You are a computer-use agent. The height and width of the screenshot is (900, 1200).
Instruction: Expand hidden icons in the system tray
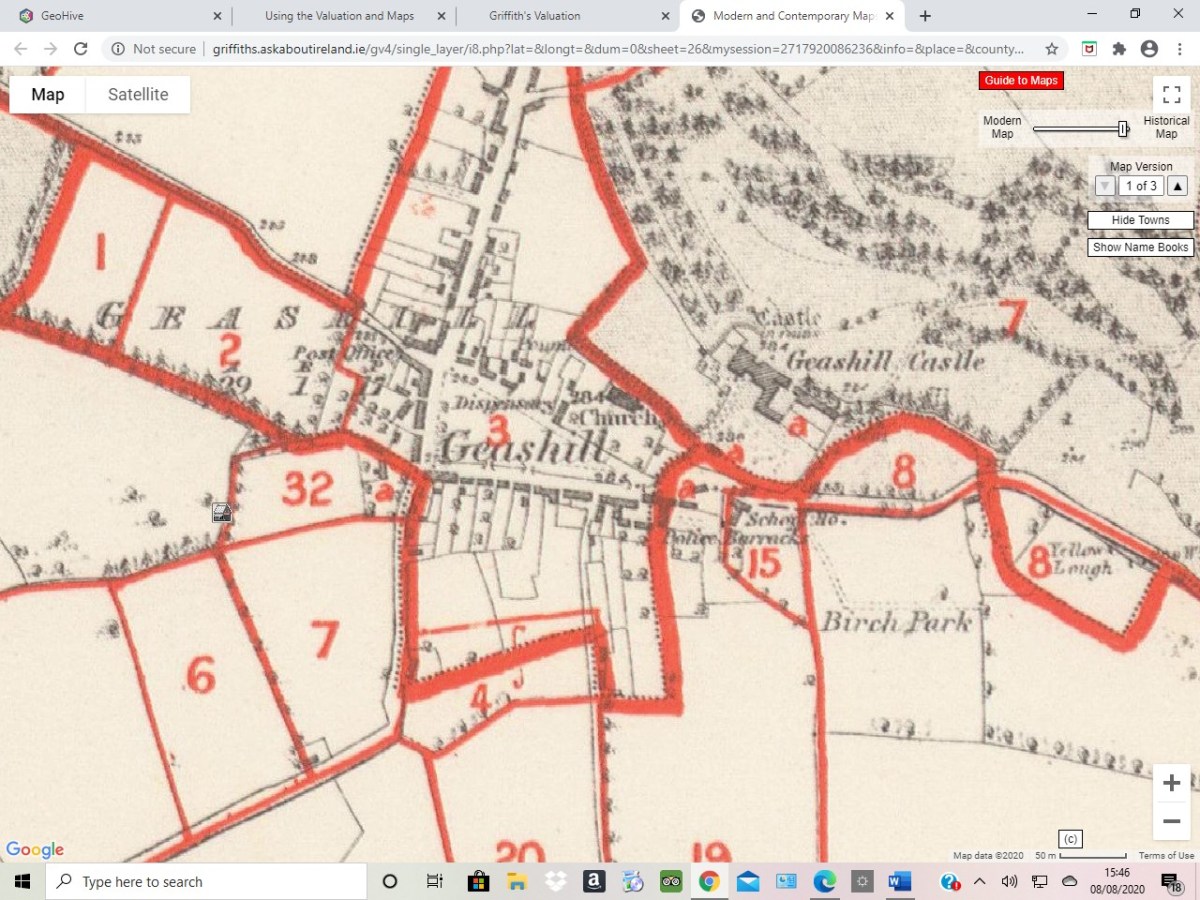coord(979,881)
